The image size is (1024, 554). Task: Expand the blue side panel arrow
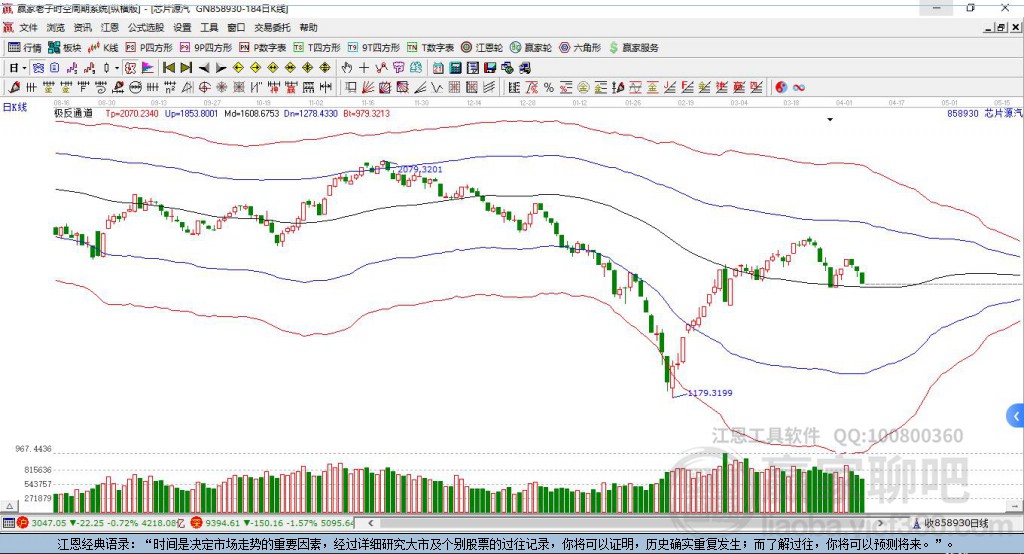[1016, 416]
